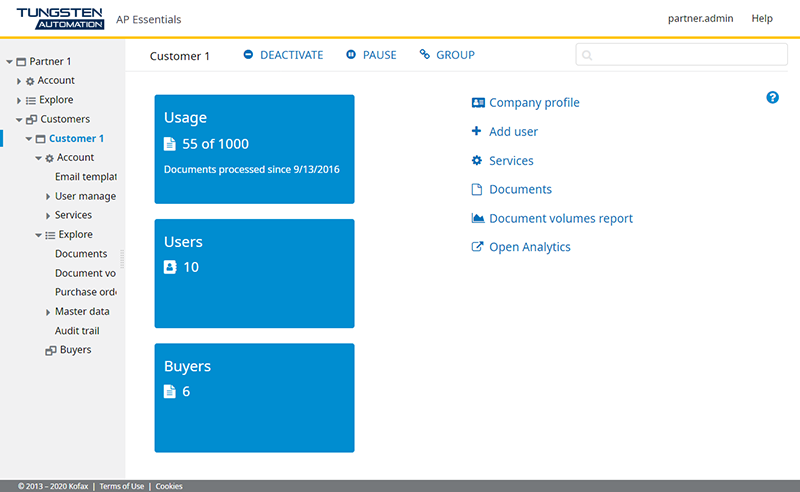The width and height of the screenshot is (800, 492).
Task: Open the Help menu in header
Action: pyautogui.click(x=762, y=19)
